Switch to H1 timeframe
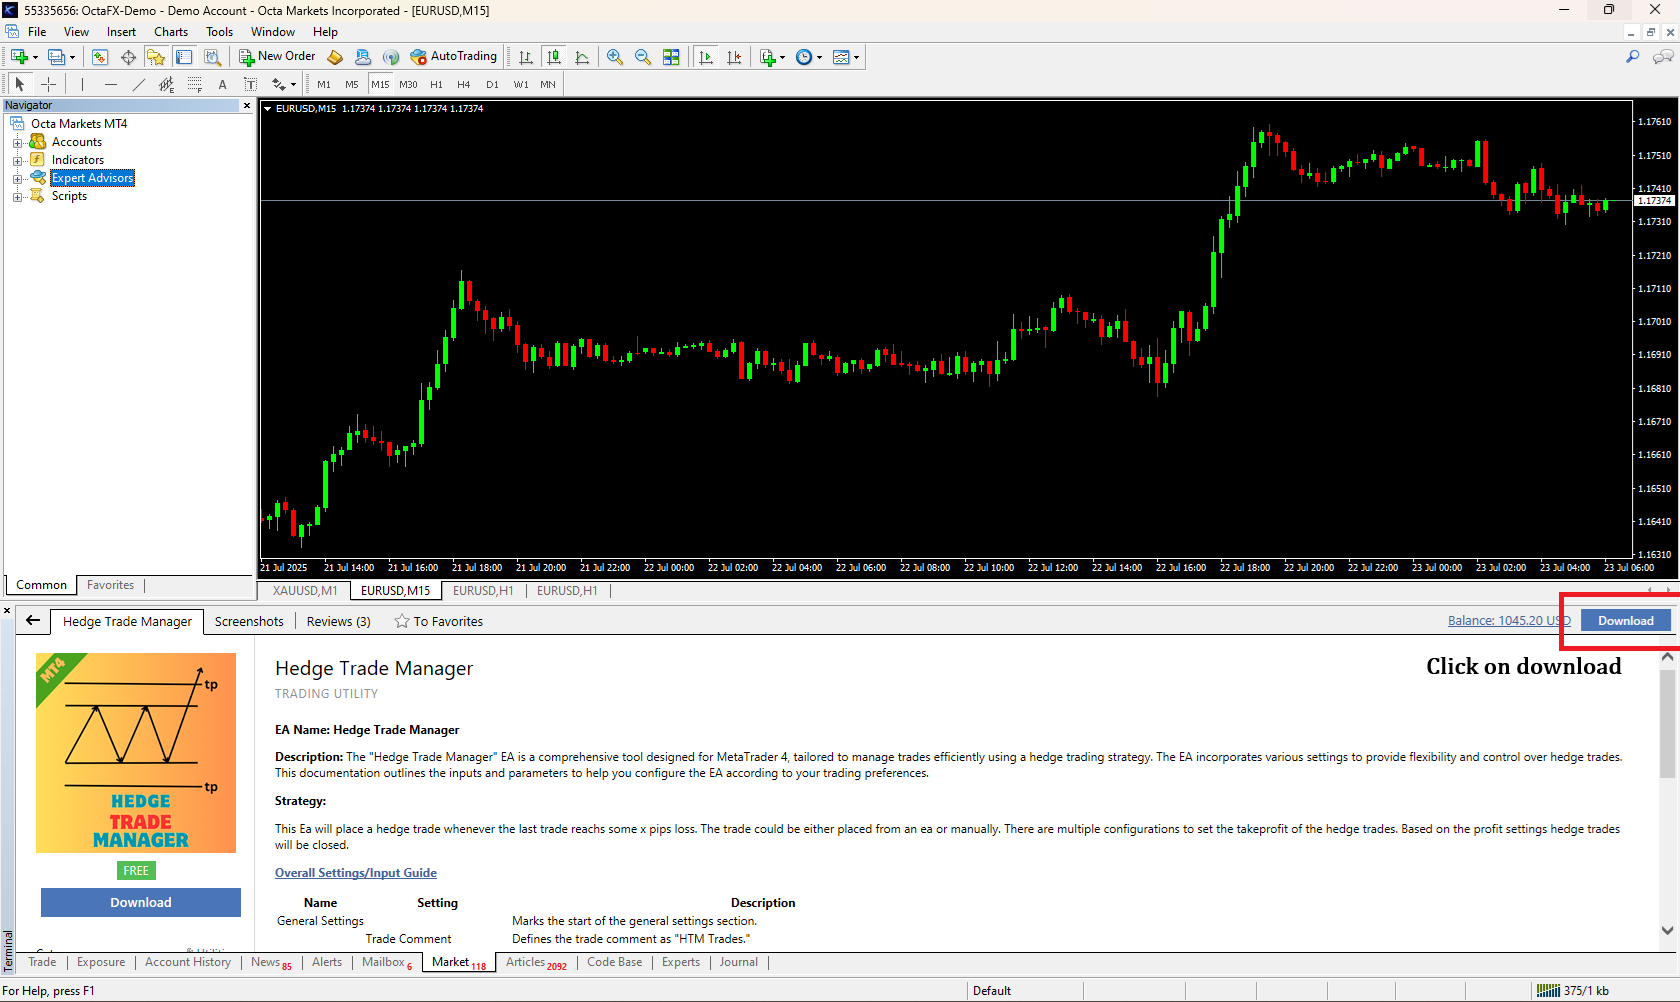 436,85
